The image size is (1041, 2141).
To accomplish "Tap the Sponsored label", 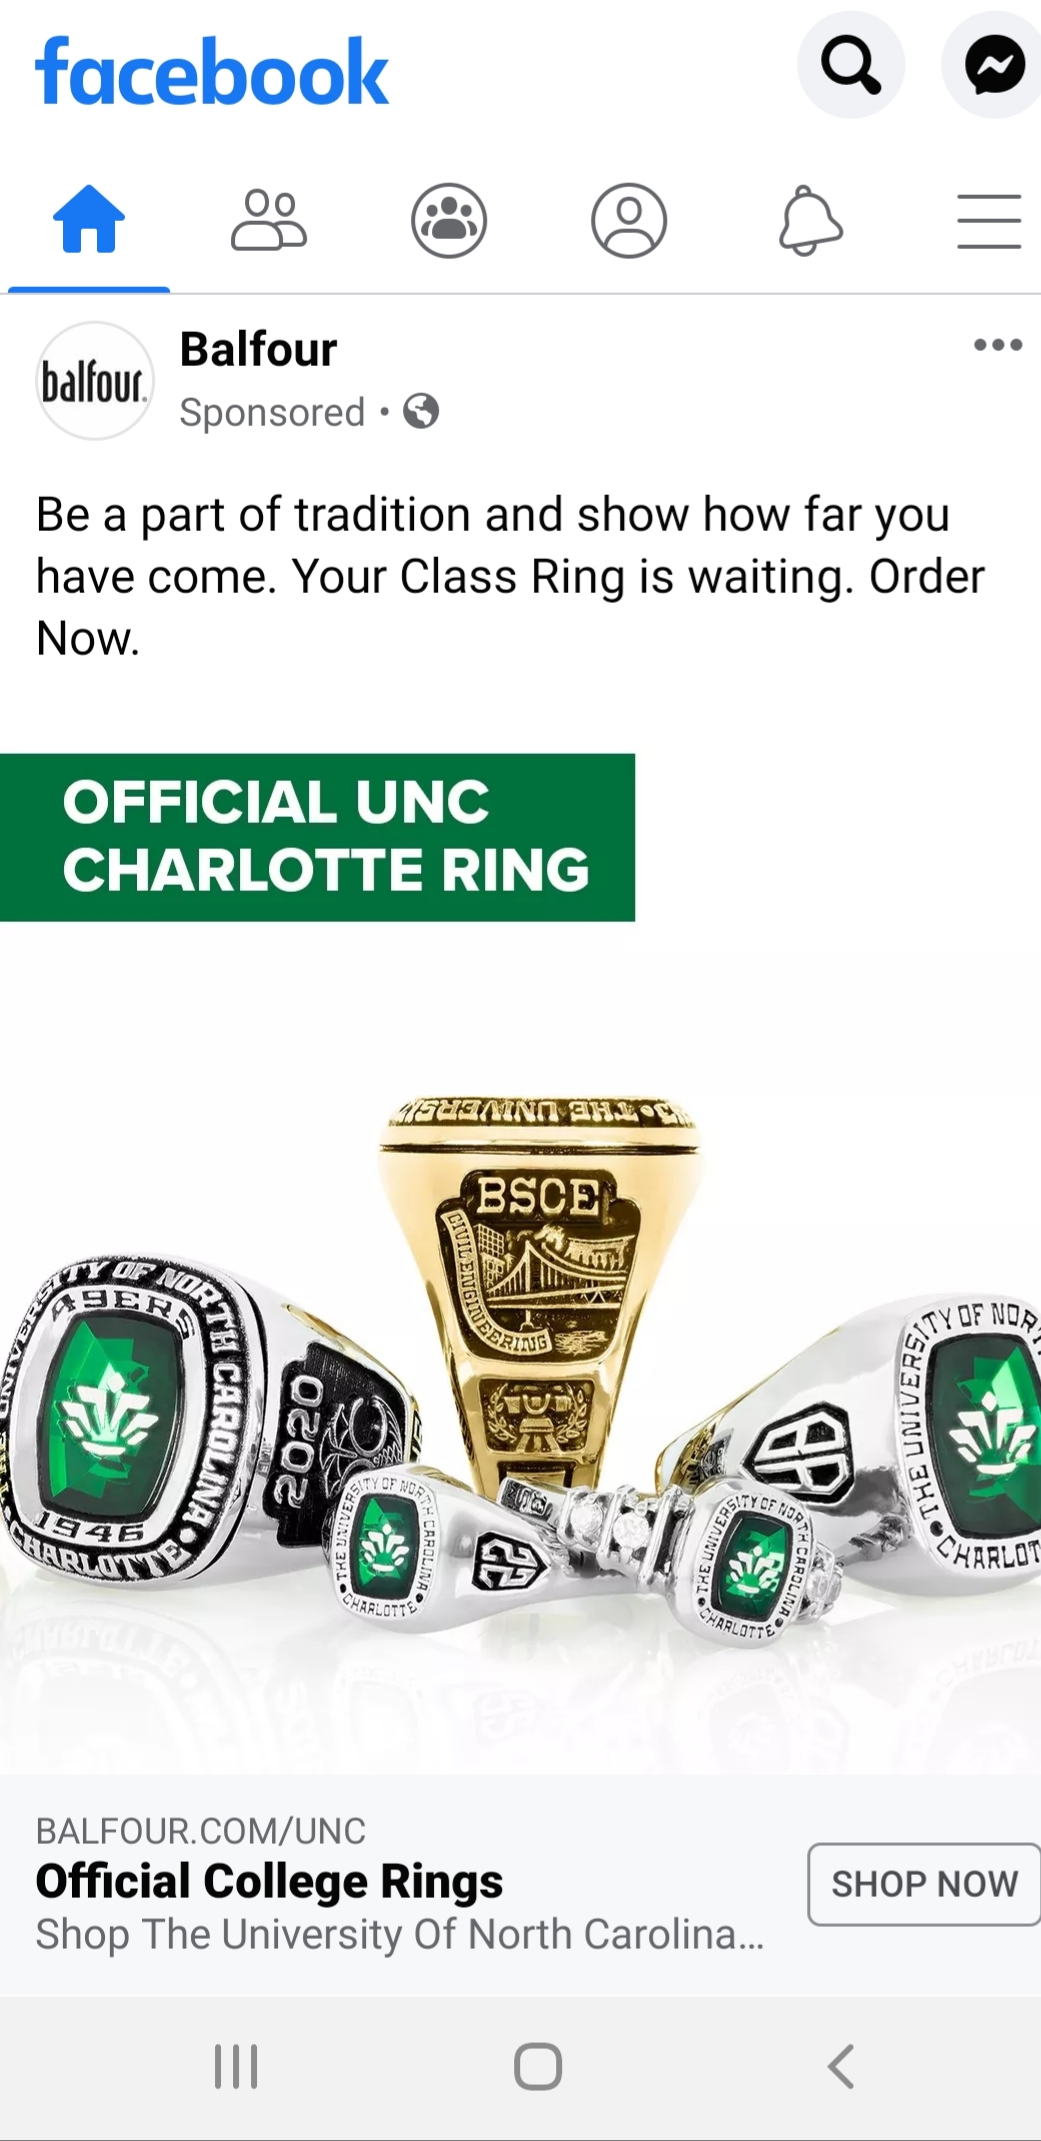I will pos(272,412).
